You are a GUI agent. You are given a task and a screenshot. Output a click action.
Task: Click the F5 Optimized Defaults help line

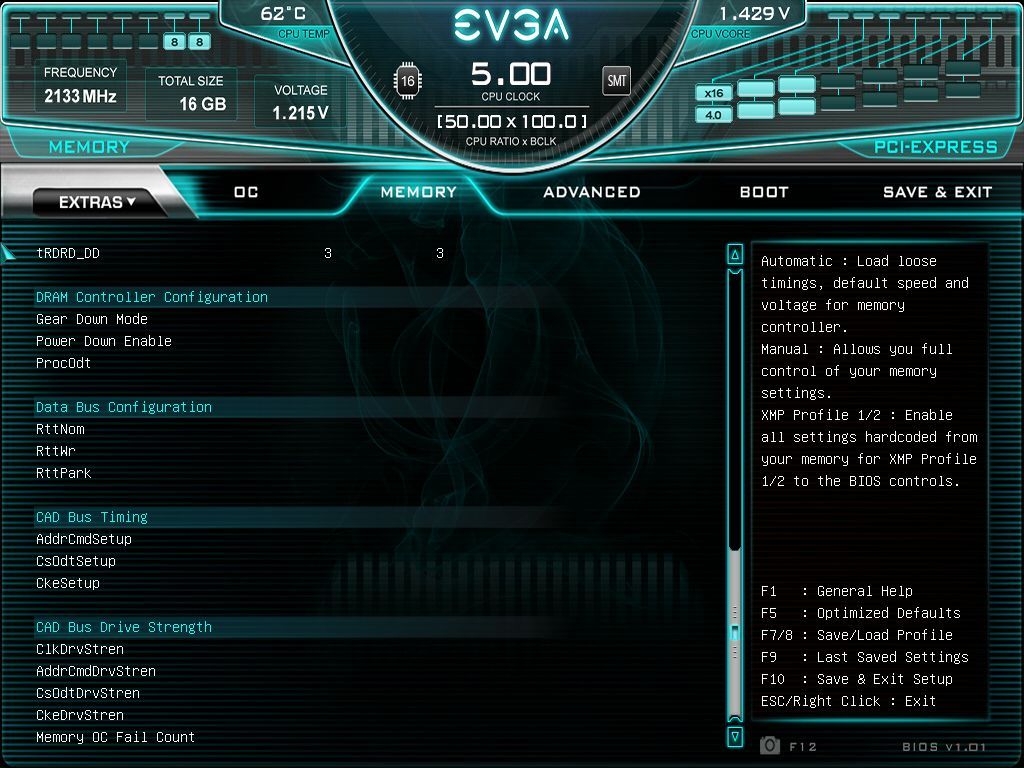(861, 613)
